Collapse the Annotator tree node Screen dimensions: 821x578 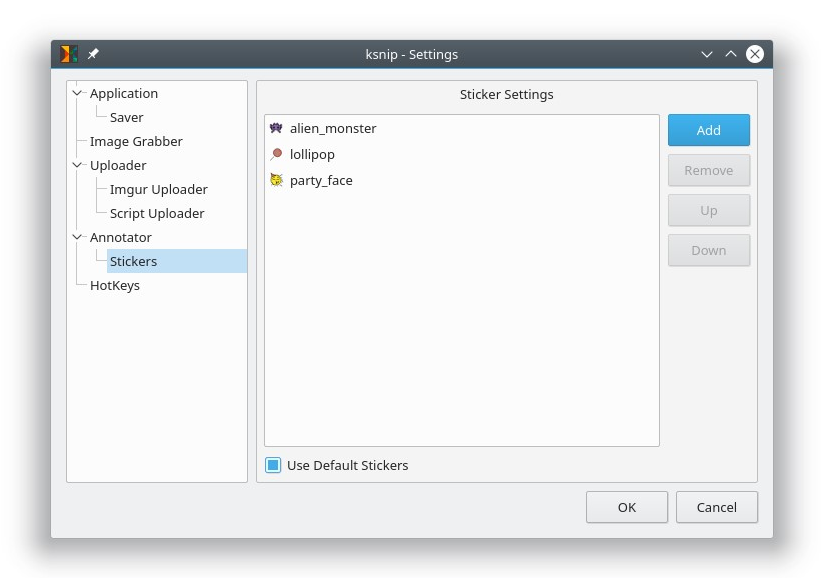coord(77,237)
